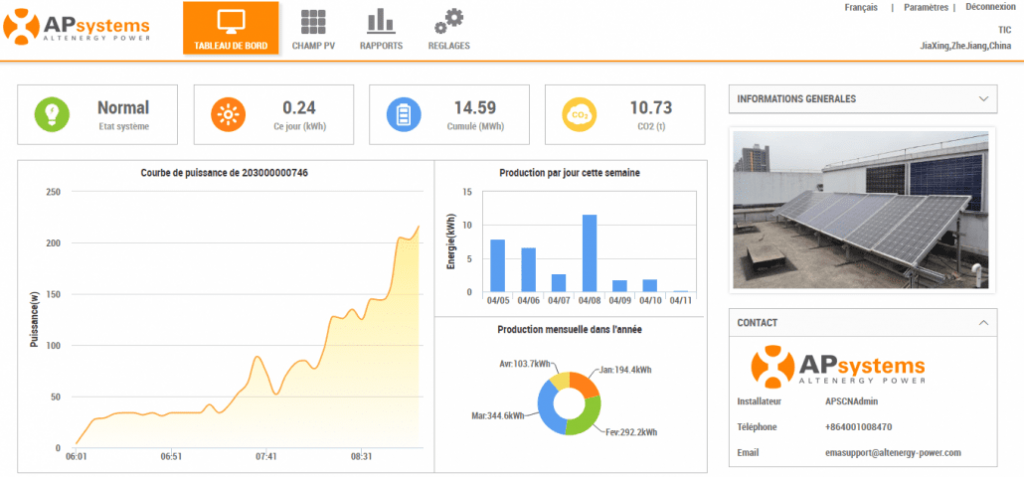Click the blue battery cumulative energy icon

pos(403,115)
